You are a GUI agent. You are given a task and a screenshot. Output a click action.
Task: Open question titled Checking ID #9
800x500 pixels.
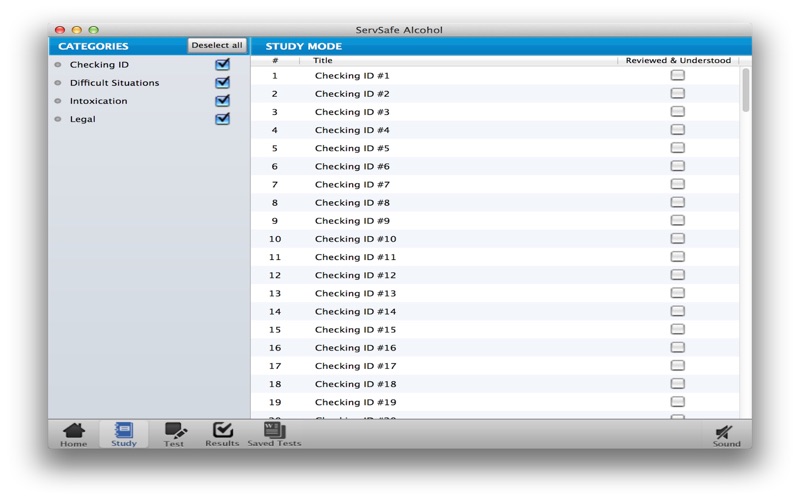(352, 220)
